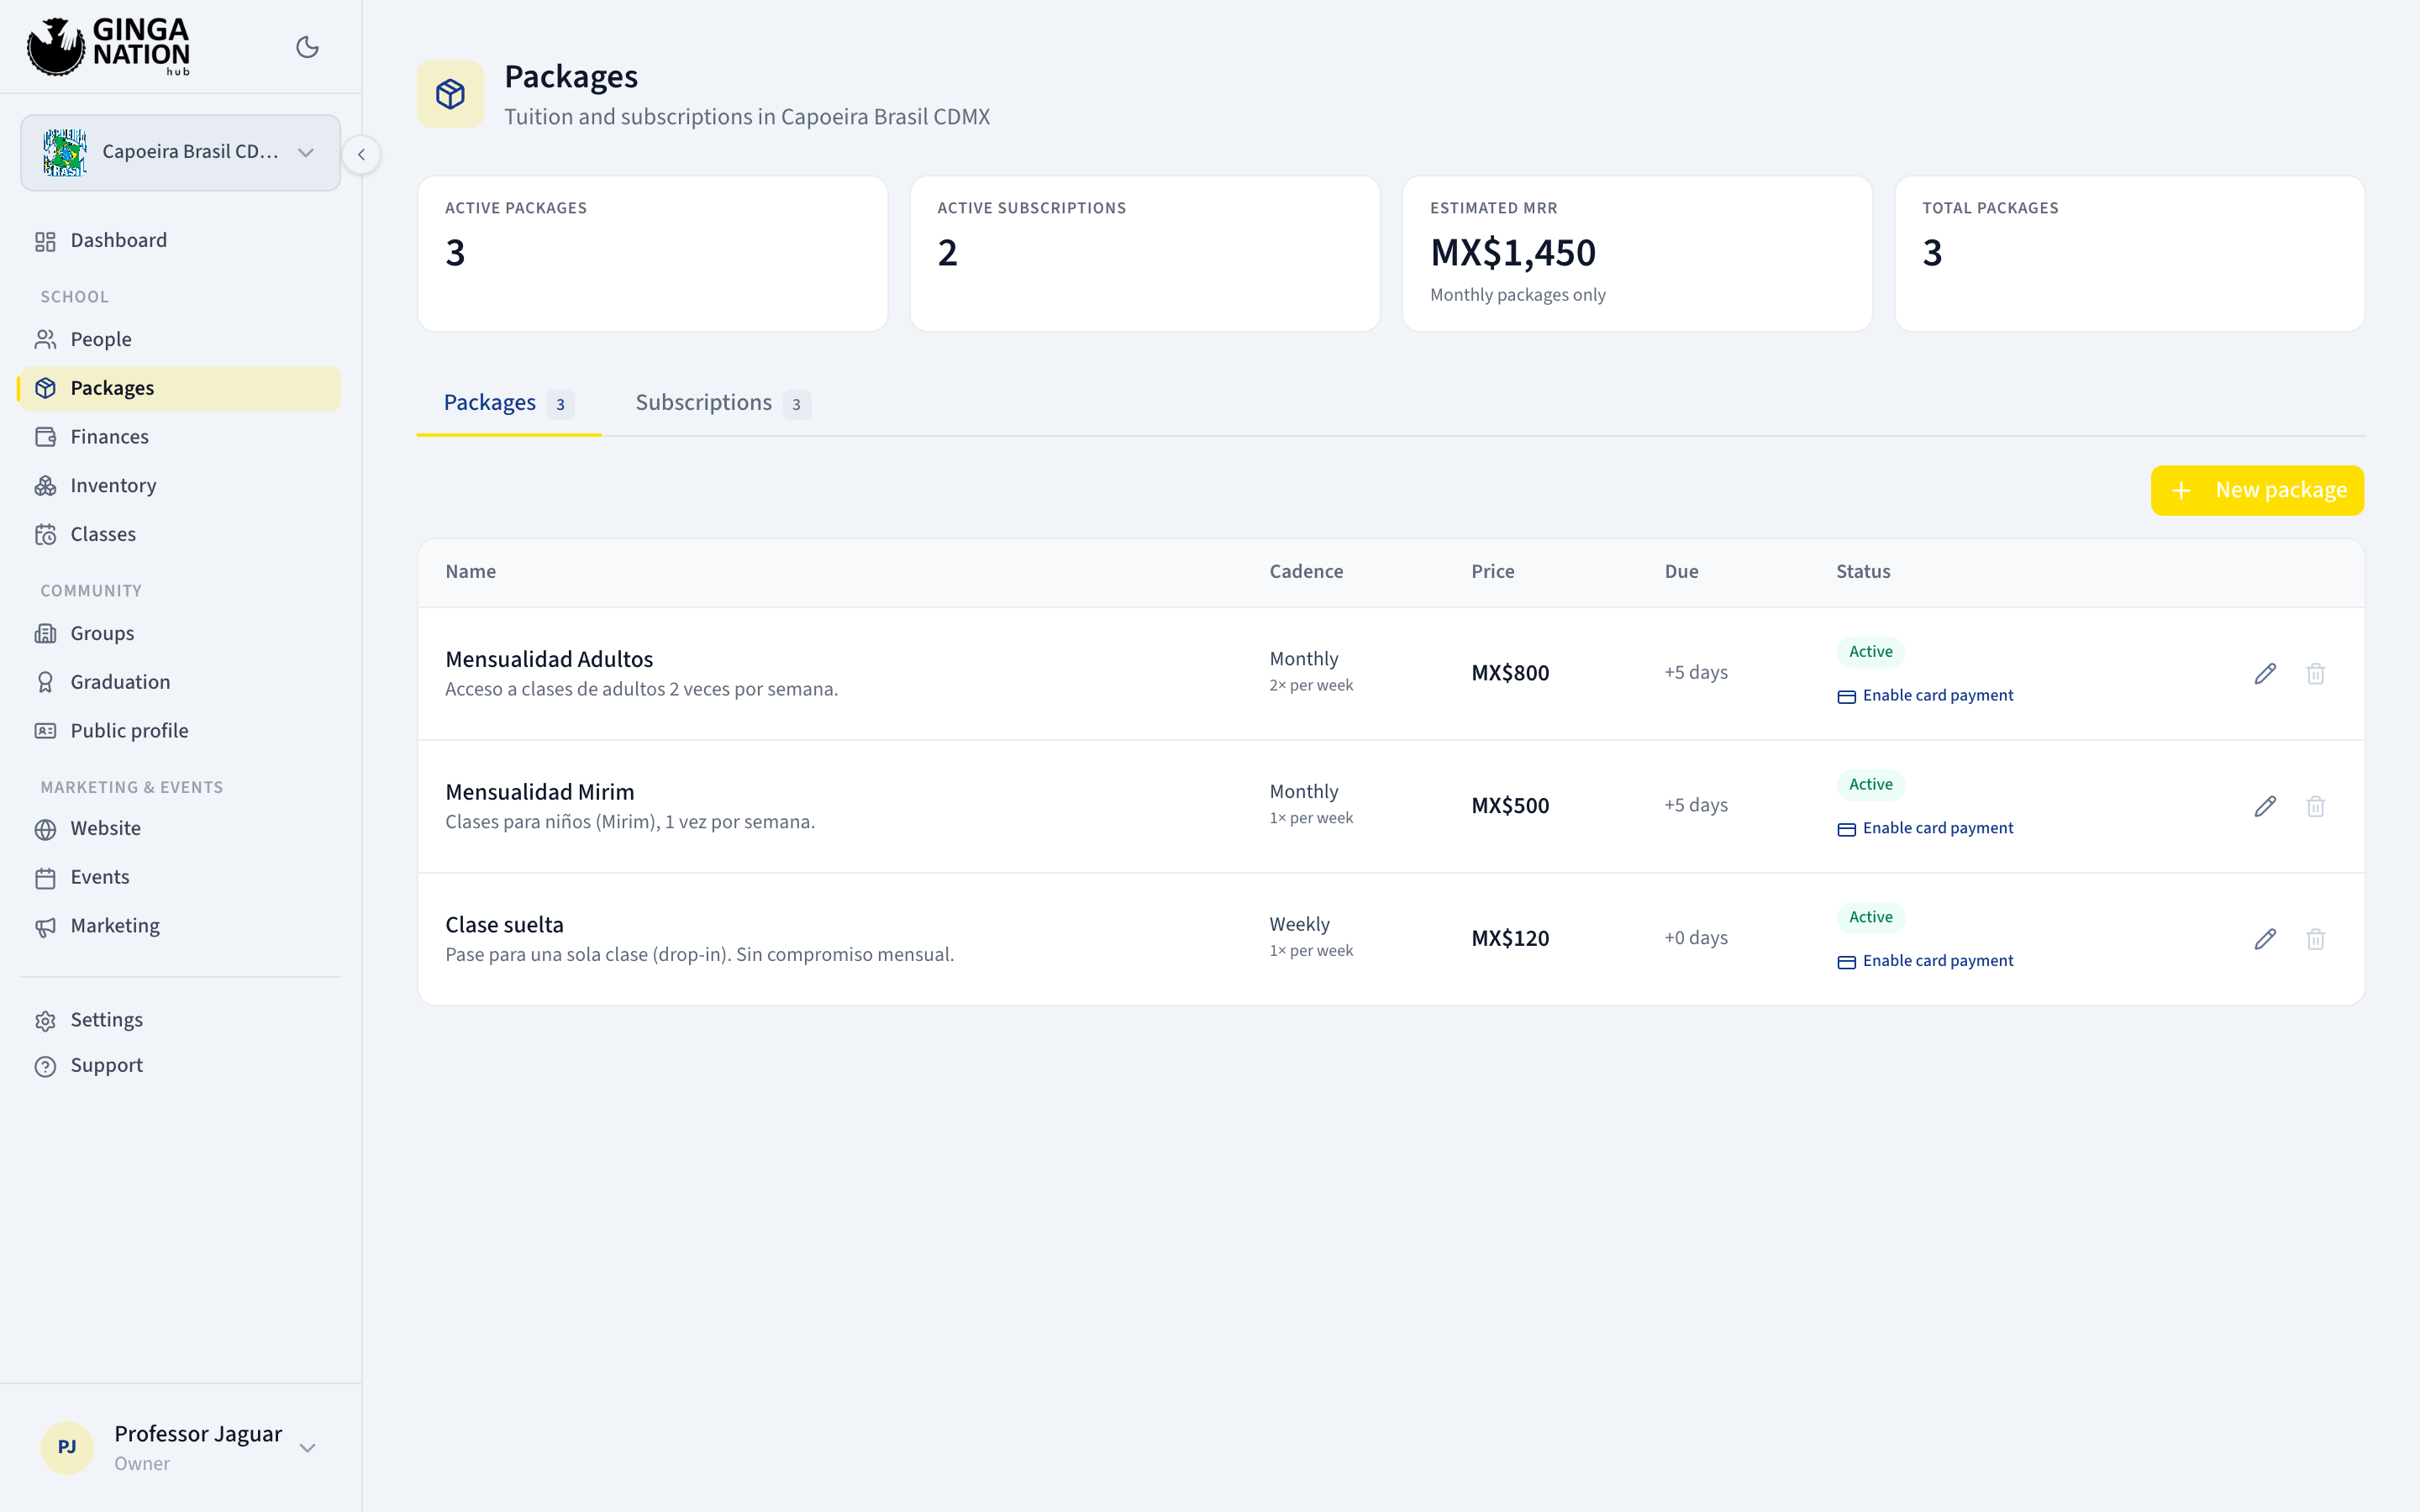This screenshot has height=1512, width=2420.
Task: Enable card payment for Clase suelta
Action: 1925,961
